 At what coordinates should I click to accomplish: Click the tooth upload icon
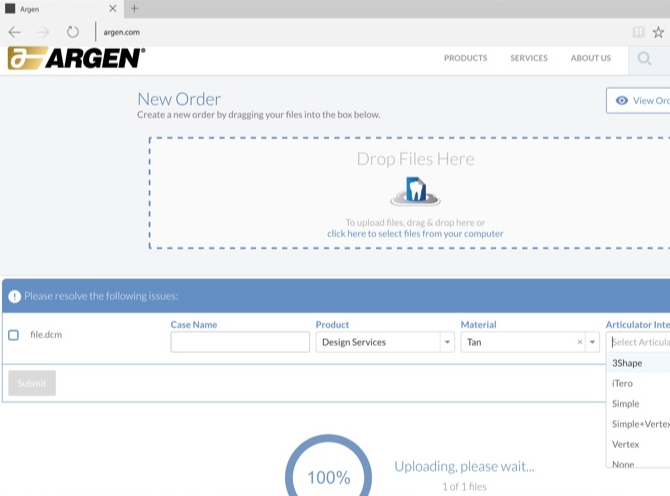415,191
